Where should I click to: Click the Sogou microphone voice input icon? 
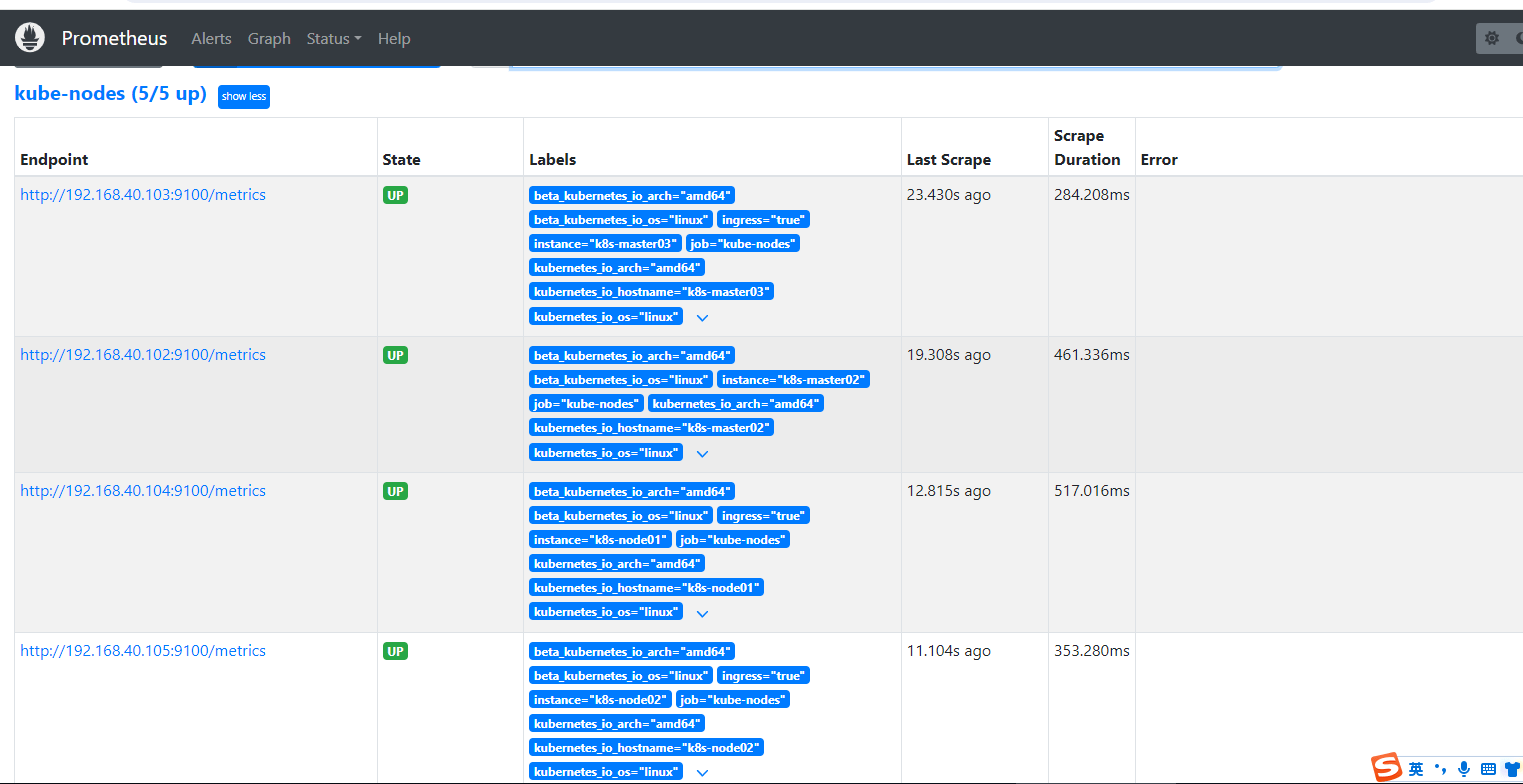tap(1464, 769)
